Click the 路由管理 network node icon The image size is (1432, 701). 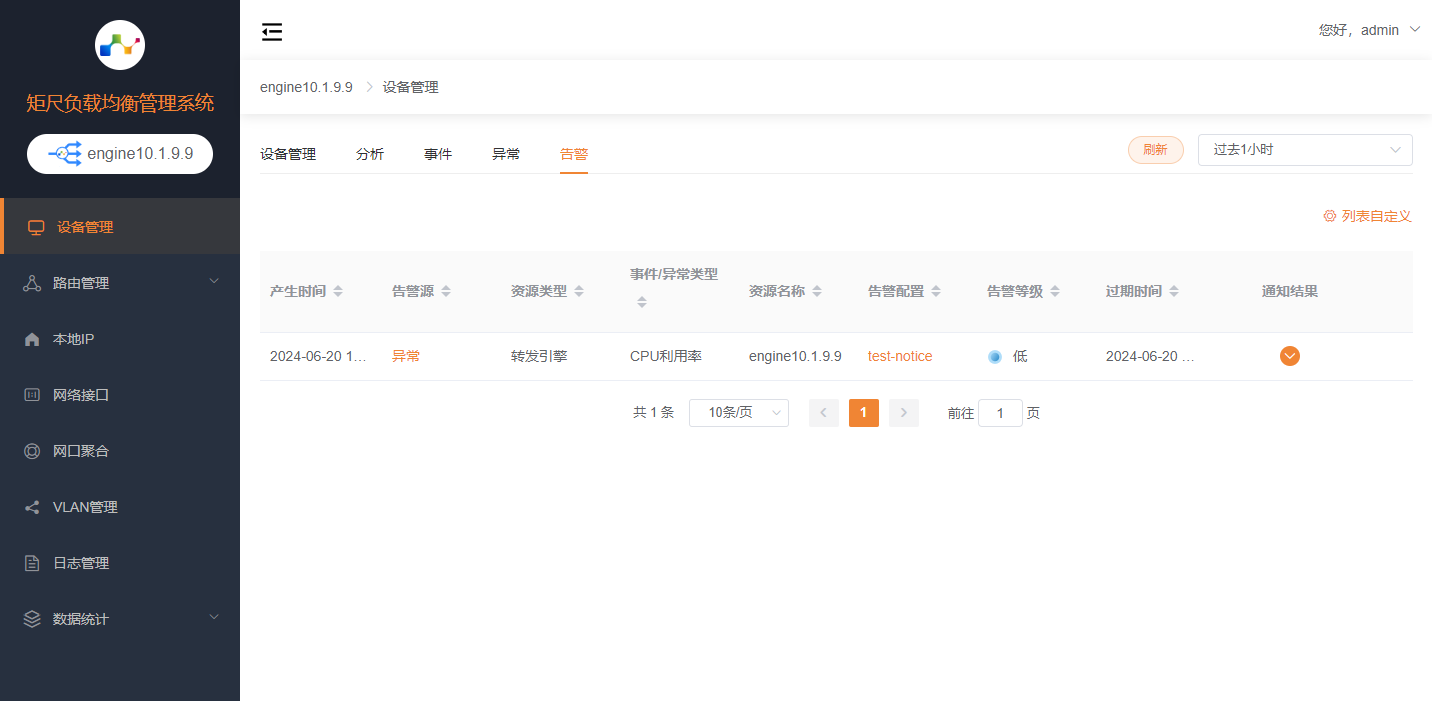point(32,283)
